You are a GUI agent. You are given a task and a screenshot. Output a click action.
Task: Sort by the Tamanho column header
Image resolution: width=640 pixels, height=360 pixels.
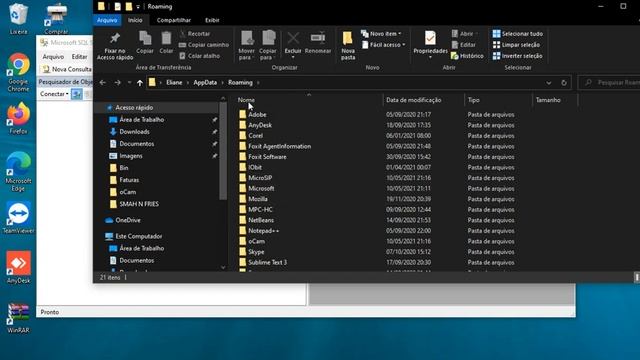pyautogui.click(x=548, y=100)
